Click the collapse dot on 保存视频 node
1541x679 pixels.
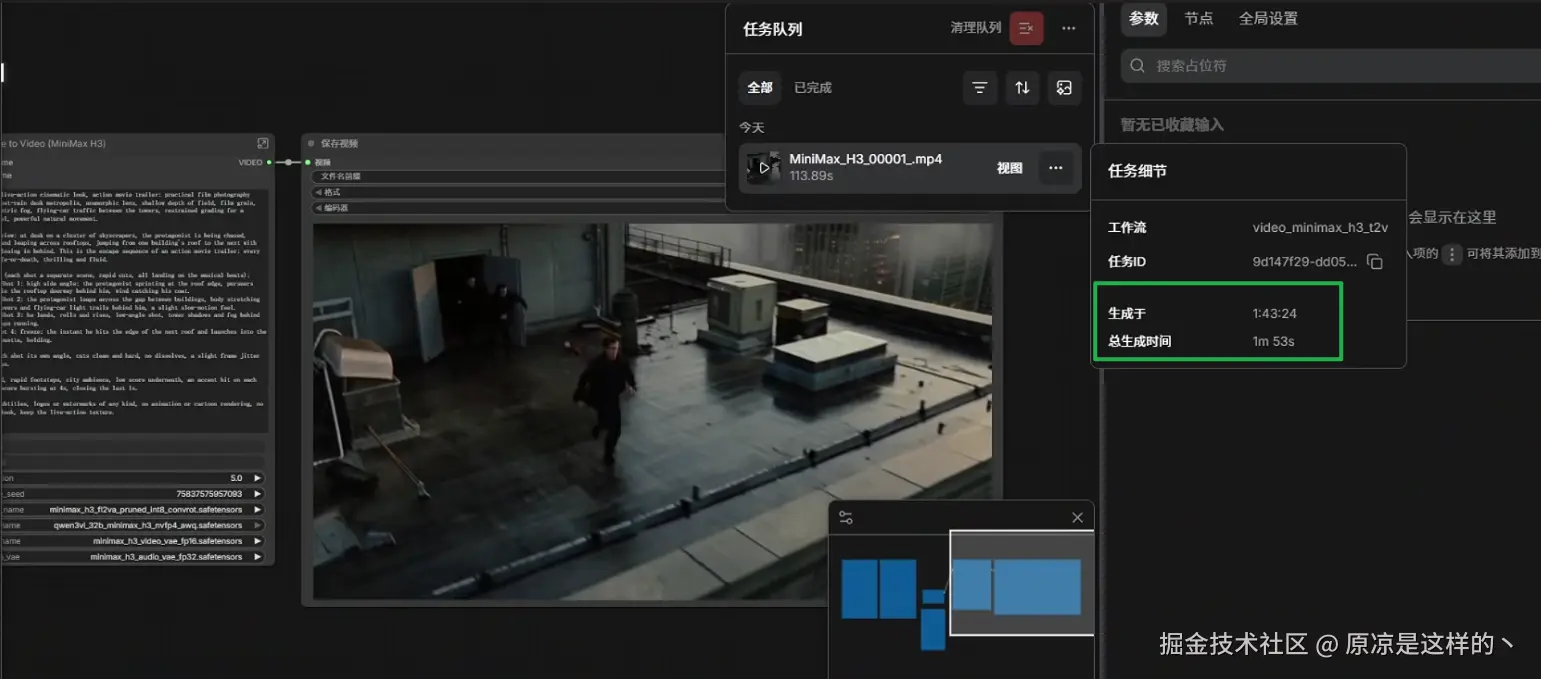pyautogui.click(x=311, y=143)
